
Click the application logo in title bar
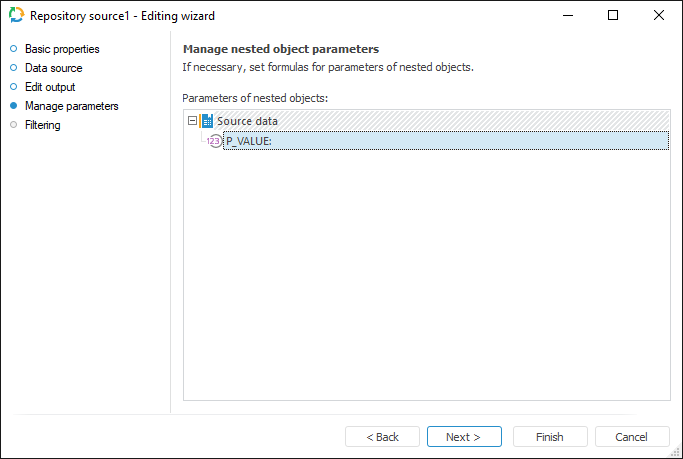pos(16,16)
